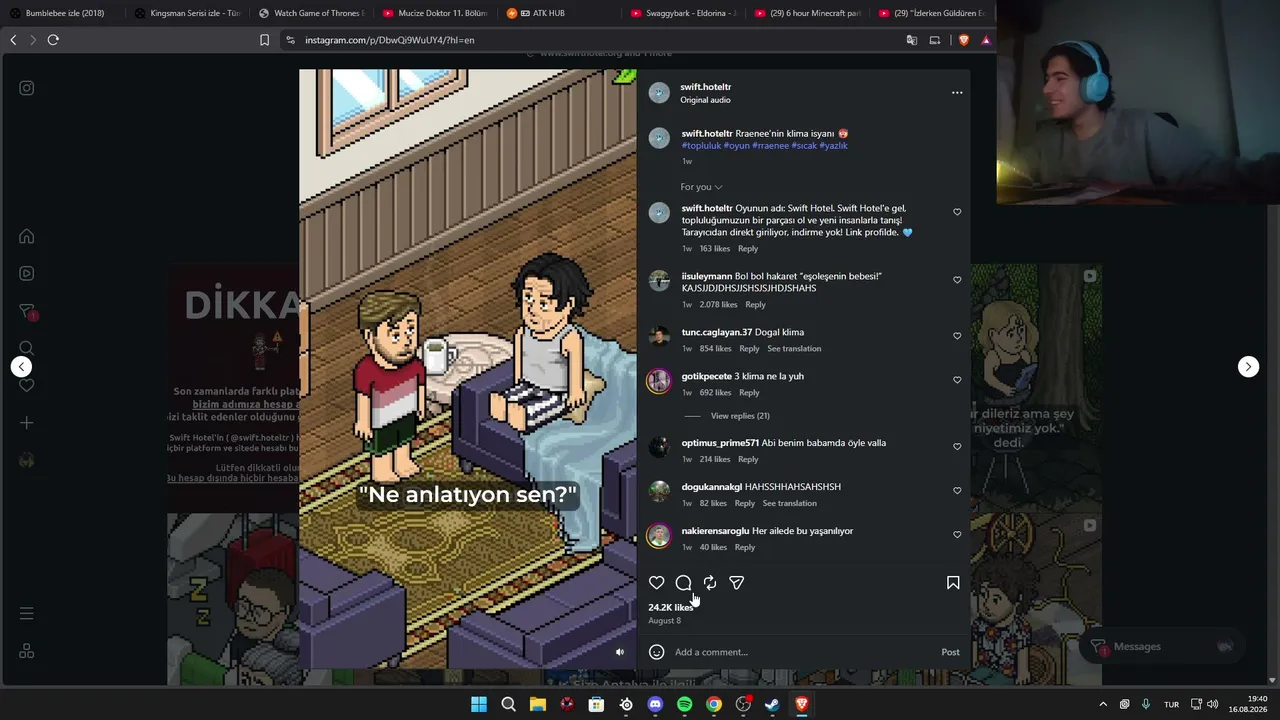Image resolution: width=1280 pixels, height=720 pixels.
Task: Like the comment by optimus_prime571
Action: pyautogui.click(x=957, y=447)
